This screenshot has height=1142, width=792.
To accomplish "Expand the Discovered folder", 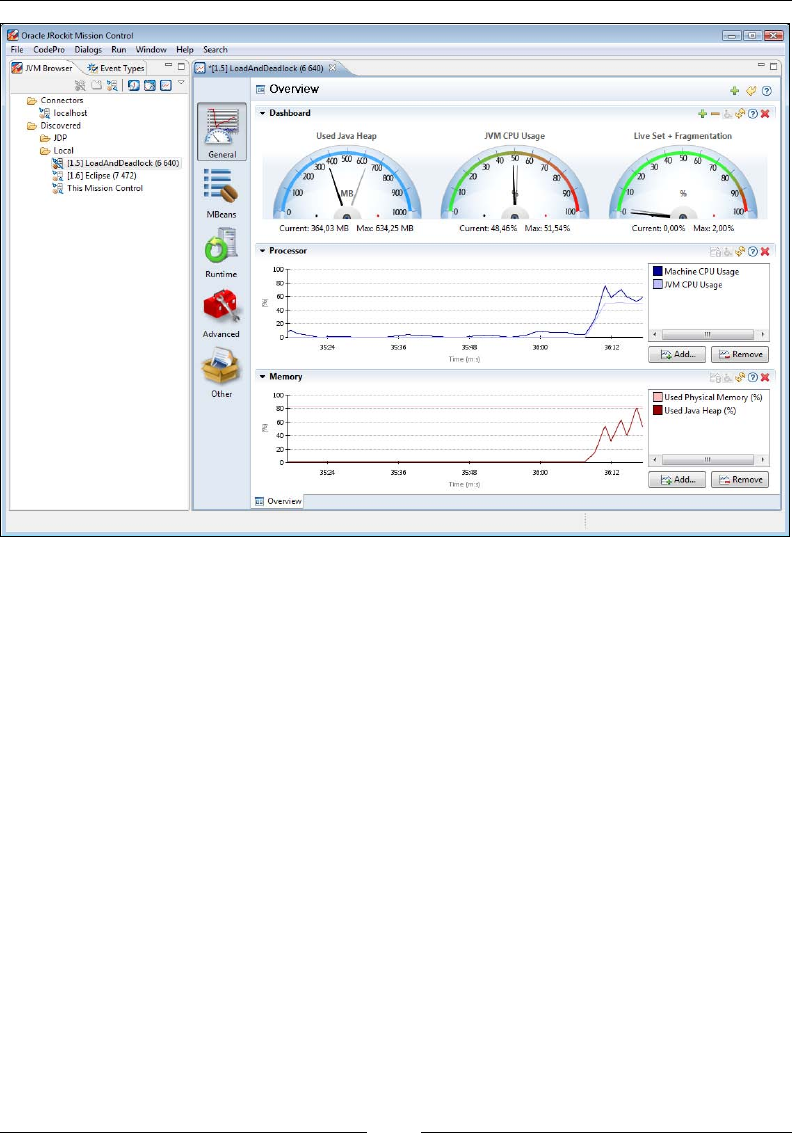I will click(54, 125).
